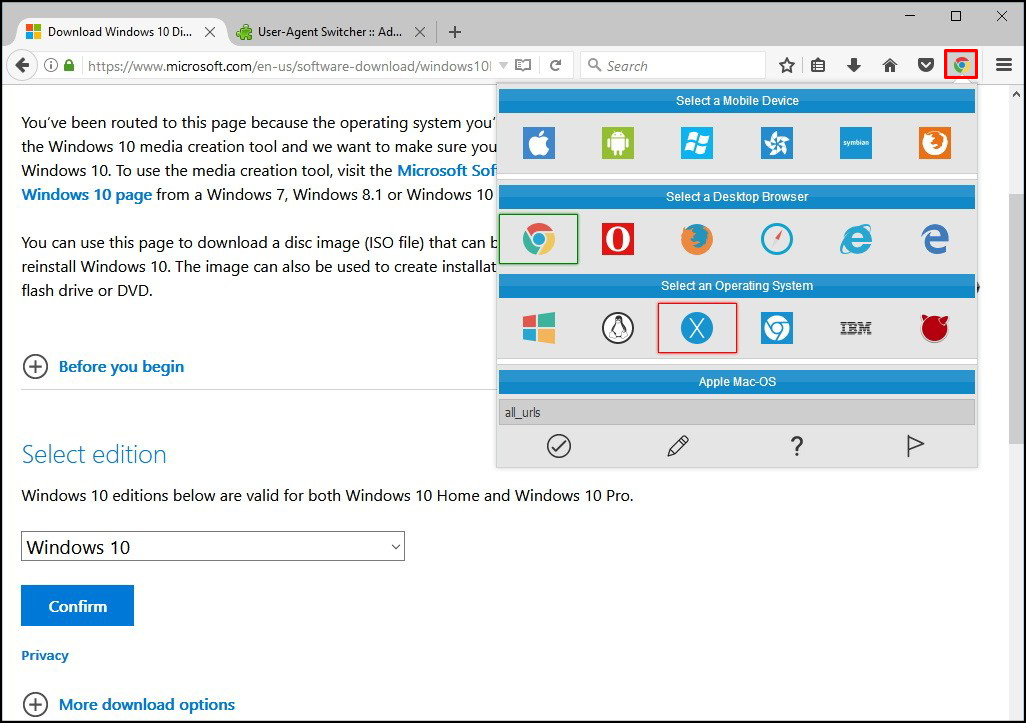Click the blue Confirm button

pyautogui.click(x=77, y=606)
